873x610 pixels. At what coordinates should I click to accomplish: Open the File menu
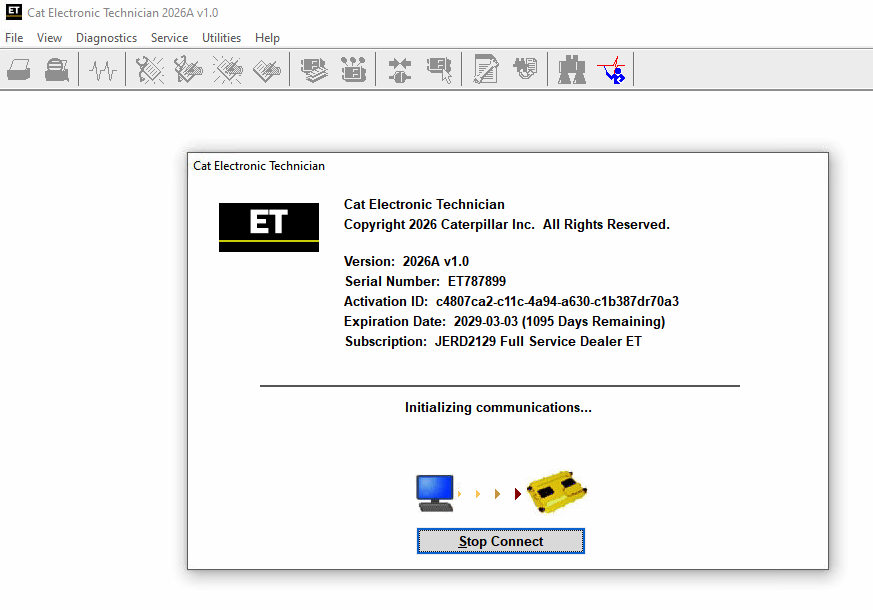coord(14,38)
